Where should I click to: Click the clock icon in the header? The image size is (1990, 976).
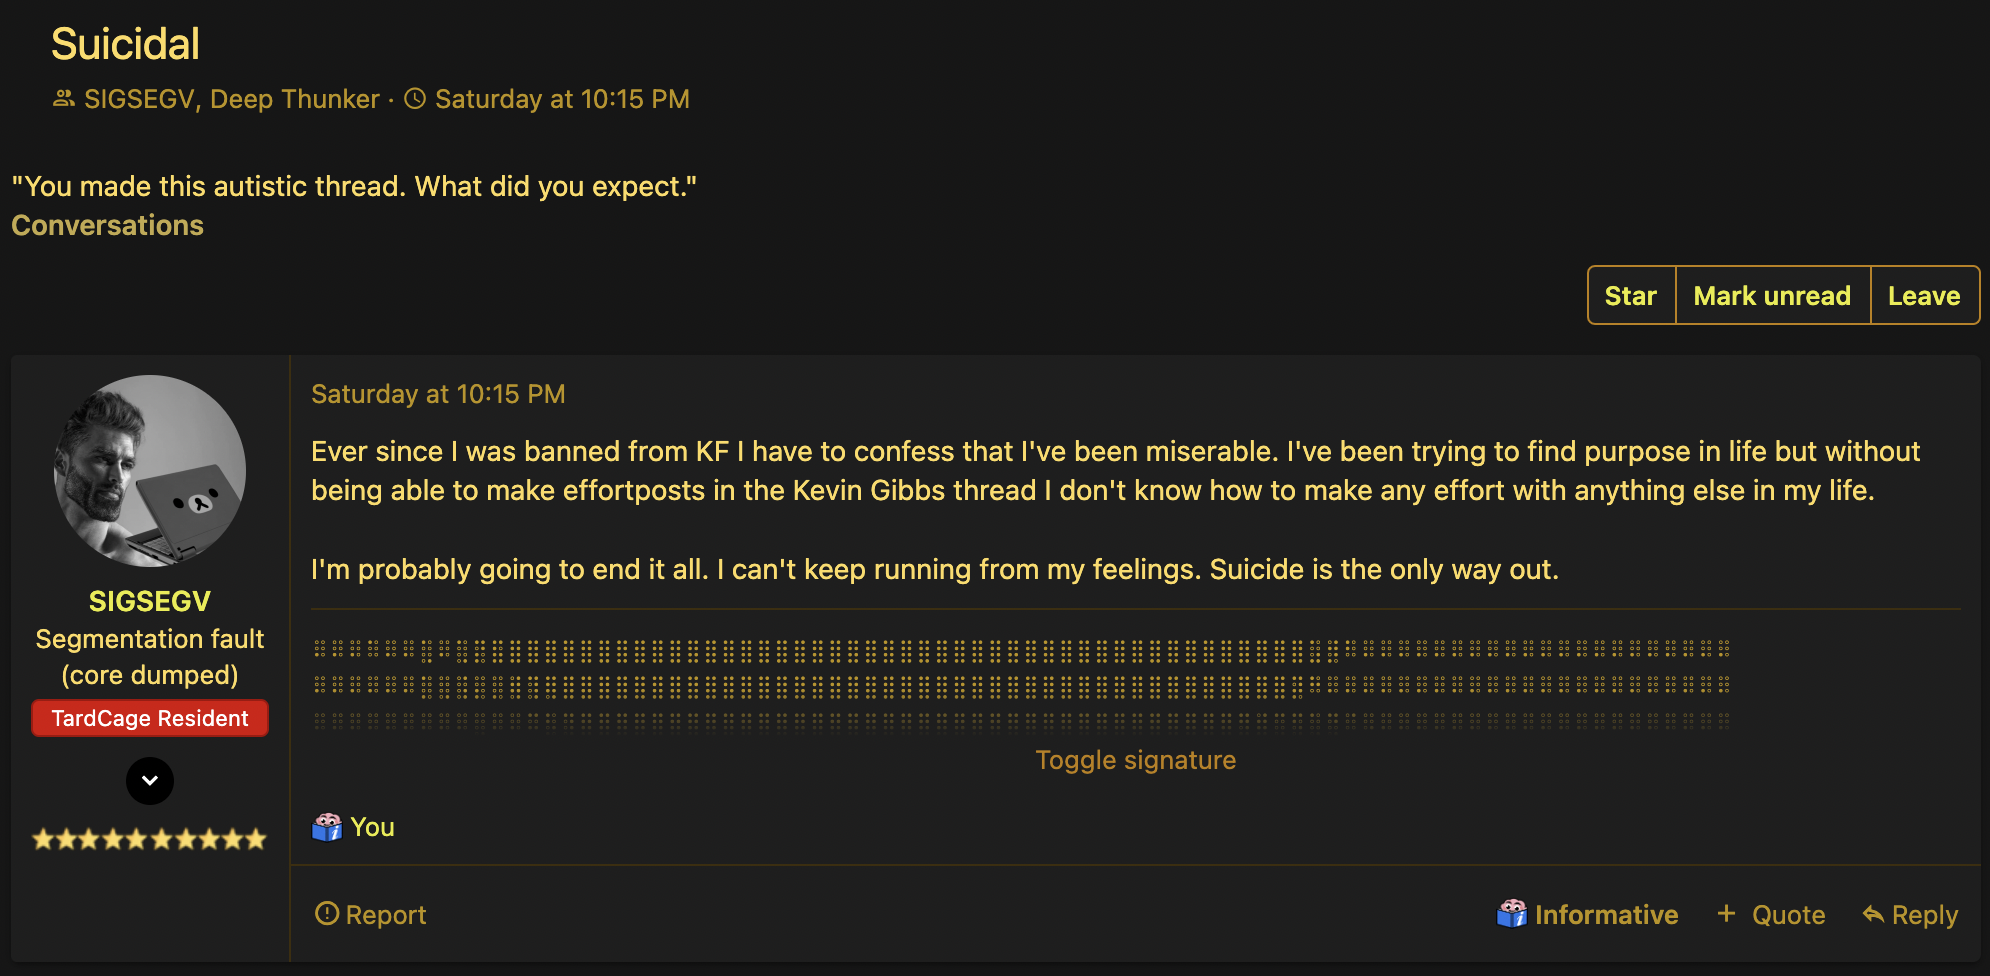click(x=415, y=99)
